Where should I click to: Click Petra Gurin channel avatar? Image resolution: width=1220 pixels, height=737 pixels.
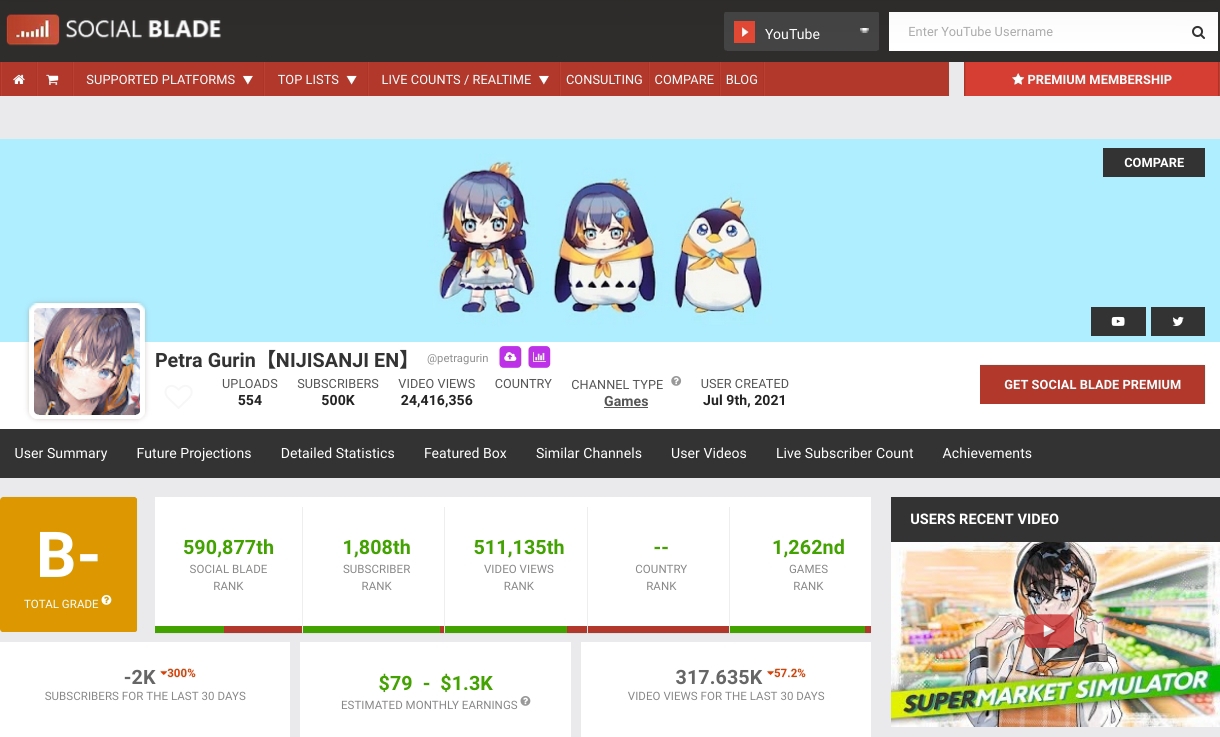(x=87, y=361)
